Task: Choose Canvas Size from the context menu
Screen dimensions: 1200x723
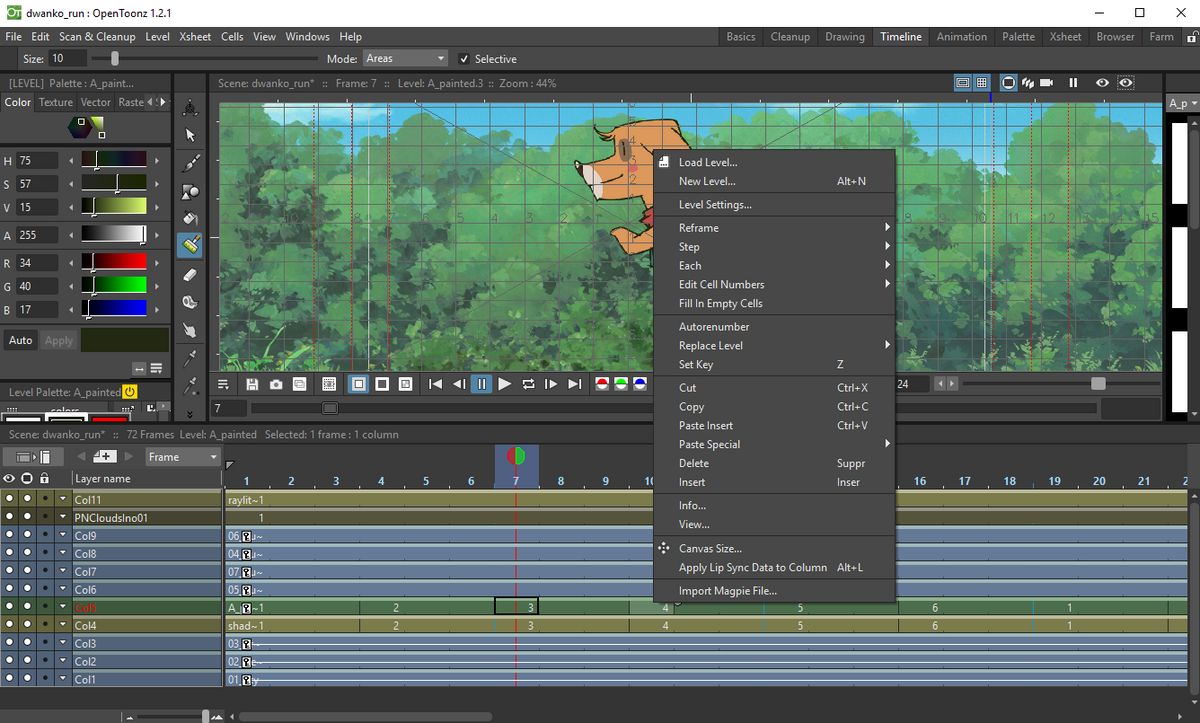Action: 773,549
